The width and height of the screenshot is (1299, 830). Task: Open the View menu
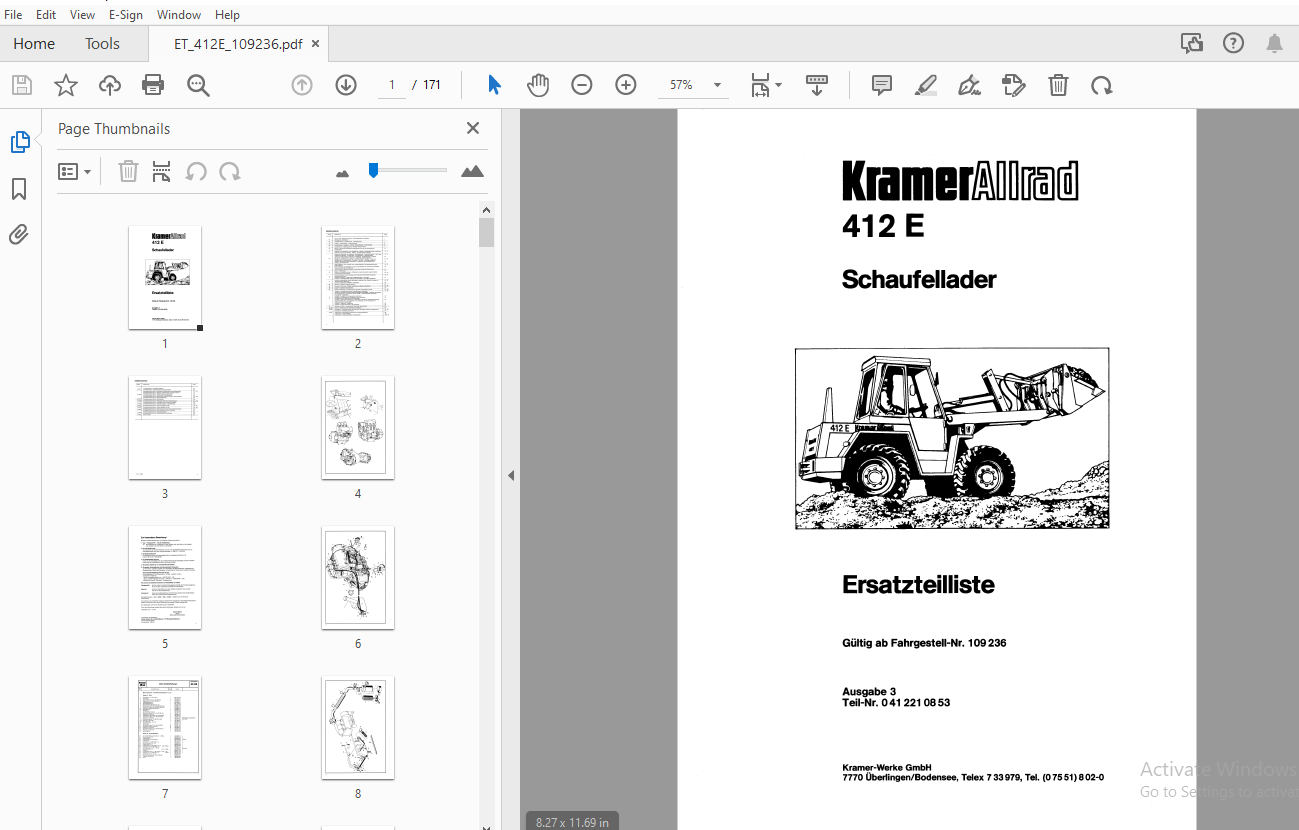pyautogui.click(x=83, y=14)
